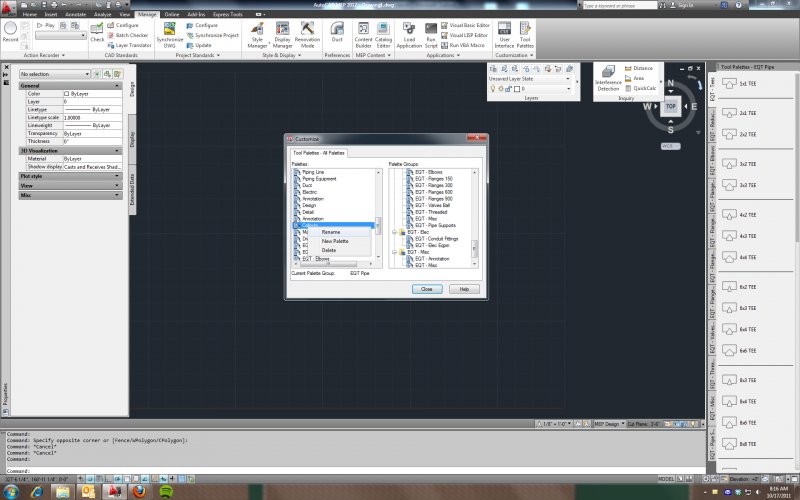Insert the 2x2 TEE tool
The width and height of the screenshot is (800, 500).
(741, 134)
